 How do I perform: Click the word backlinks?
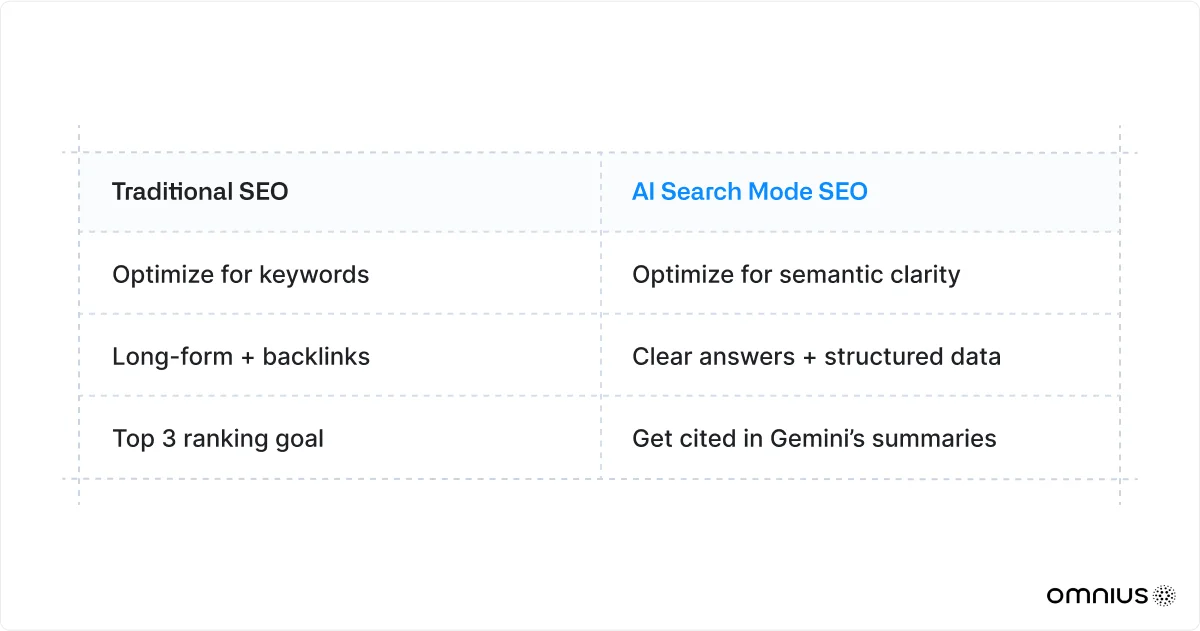tap(316, 356)
